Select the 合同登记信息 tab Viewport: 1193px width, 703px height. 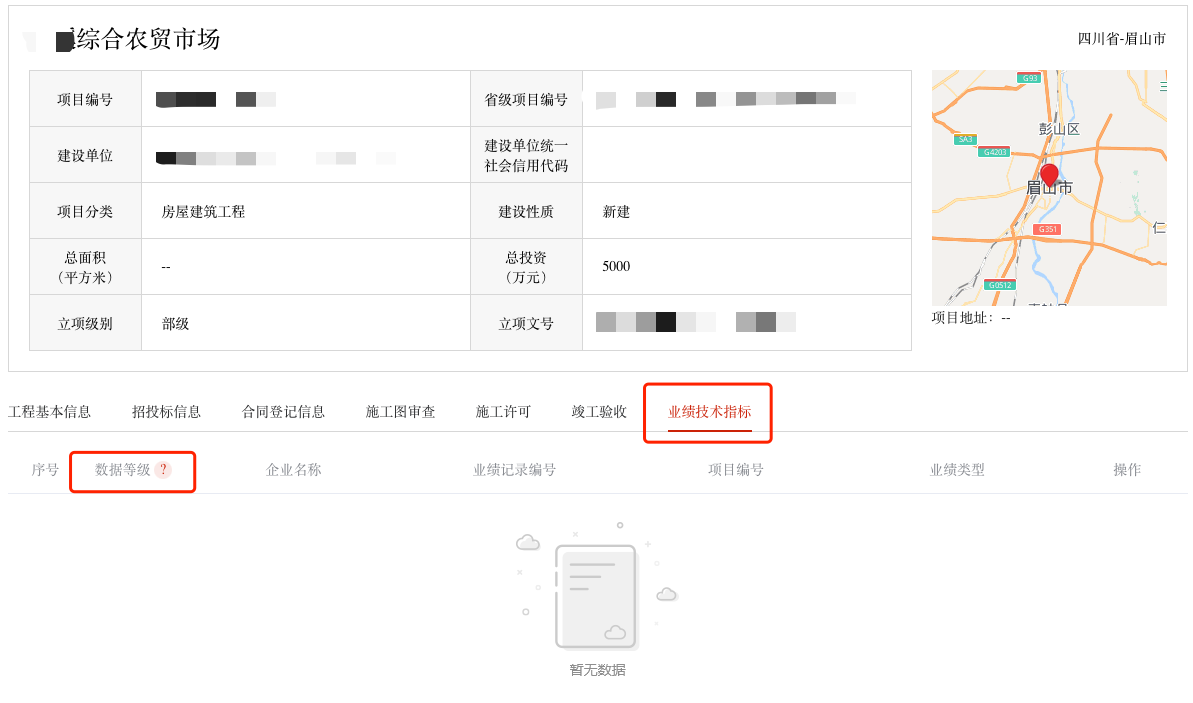pos(283,412)
